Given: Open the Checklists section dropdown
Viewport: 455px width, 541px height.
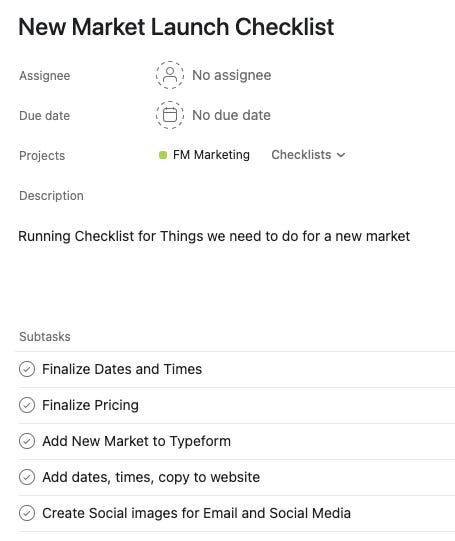Looking at the screenshot, I should pyautogui.click(x=308, y=155).
